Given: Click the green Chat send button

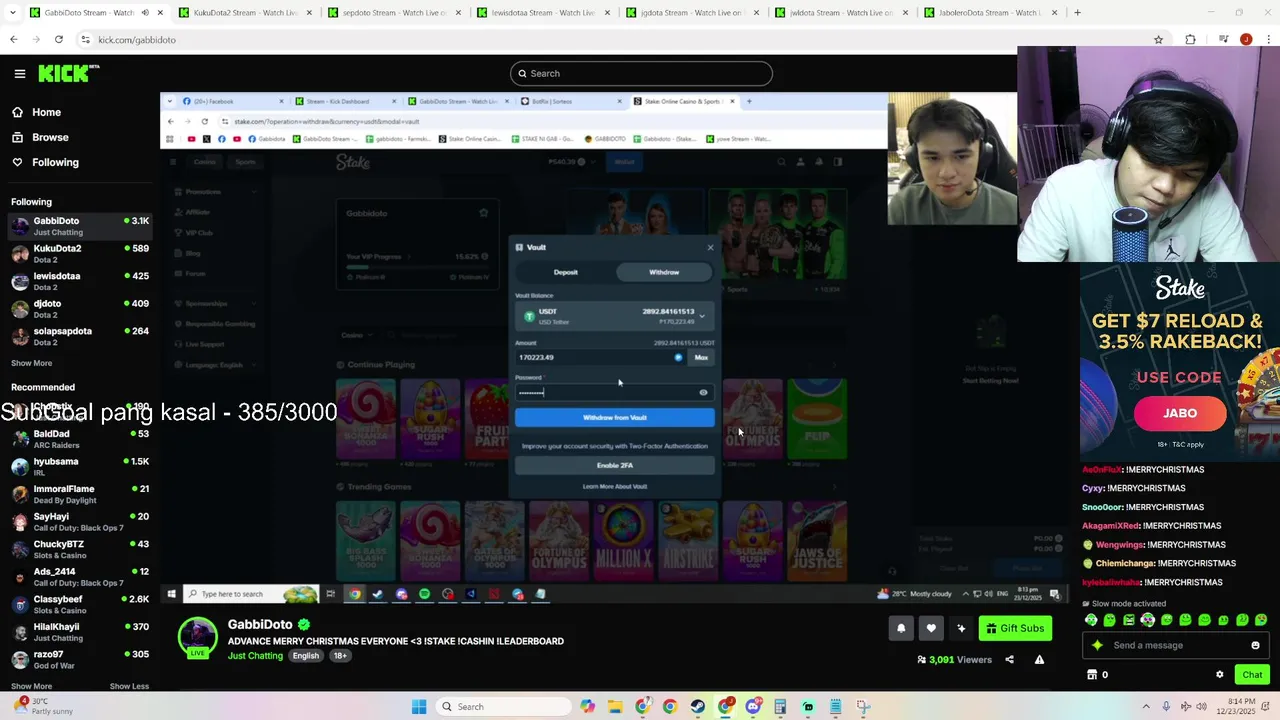Looking at the screenshot, I should coord(1252,675).
